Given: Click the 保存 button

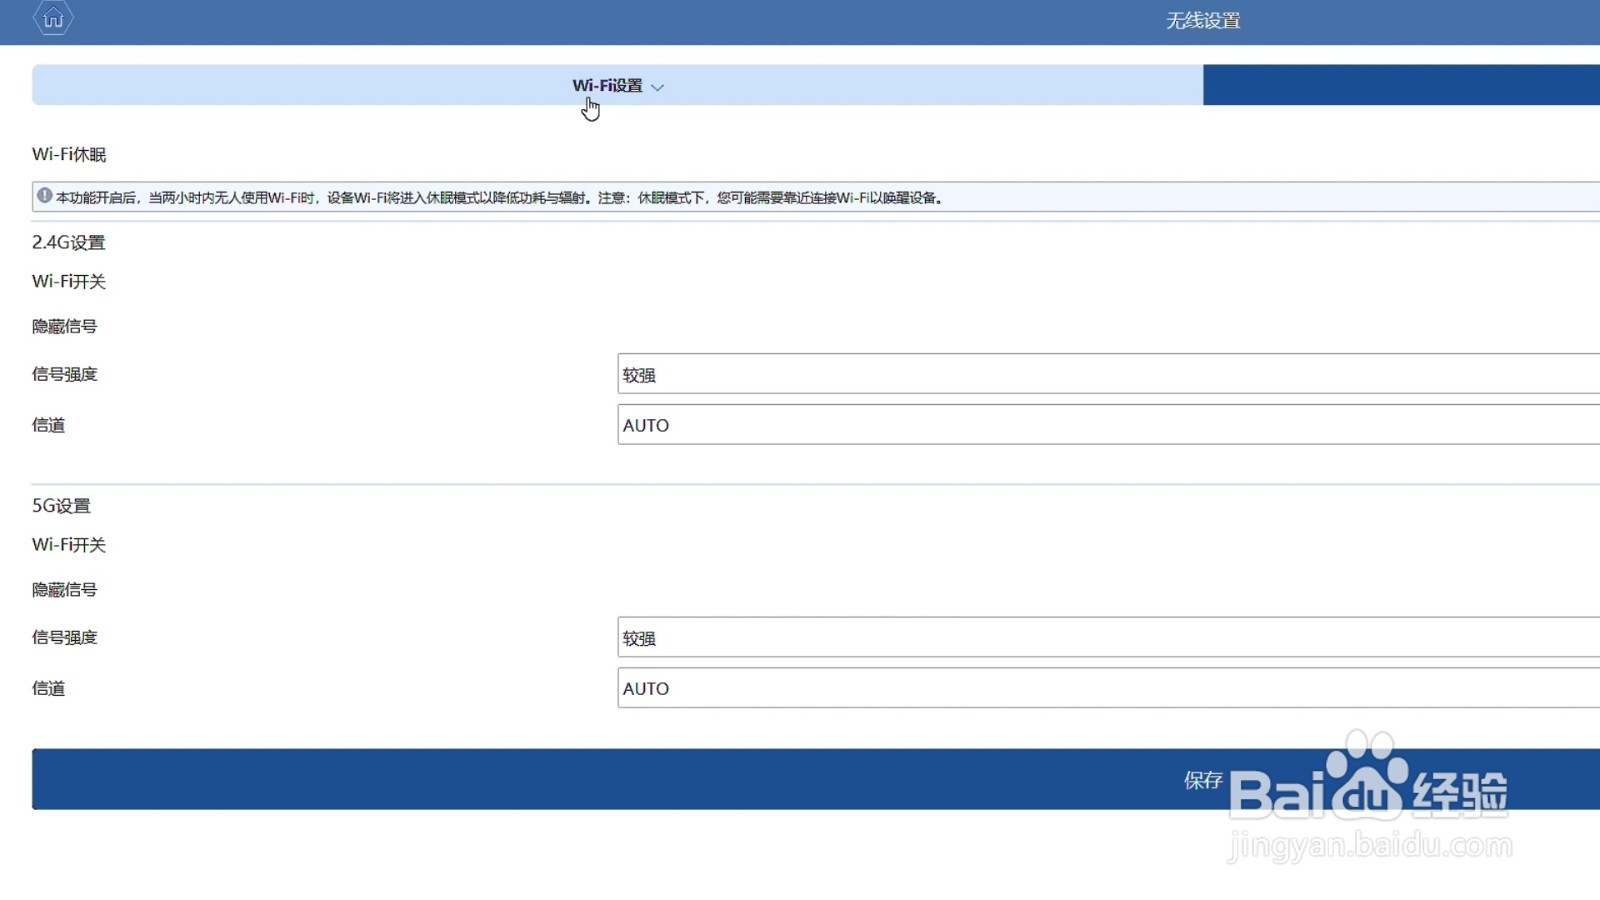Looking at the screenshot, I should point(816,779).
